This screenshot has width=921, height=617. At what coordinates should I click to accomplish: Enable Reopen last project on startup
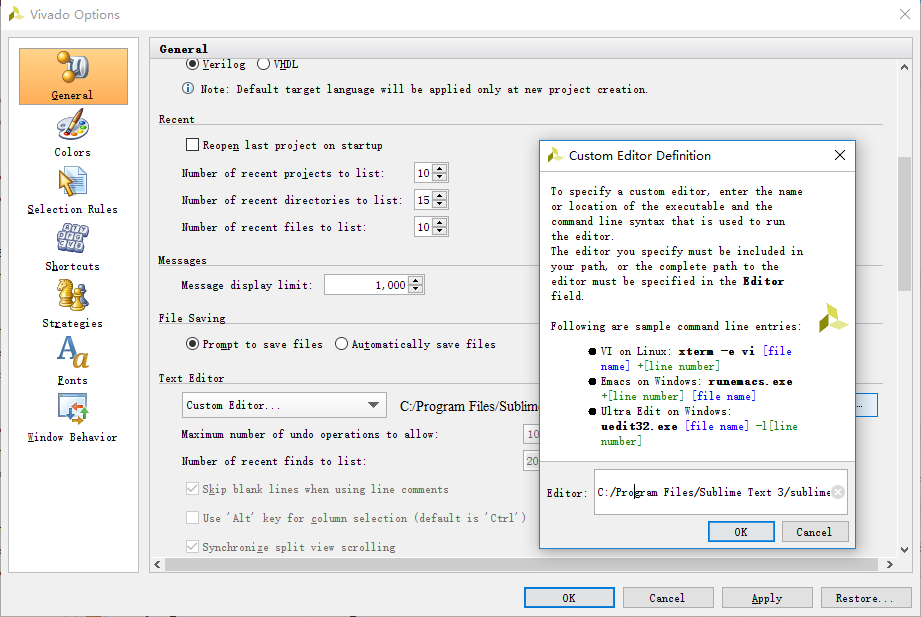point(192,145)
